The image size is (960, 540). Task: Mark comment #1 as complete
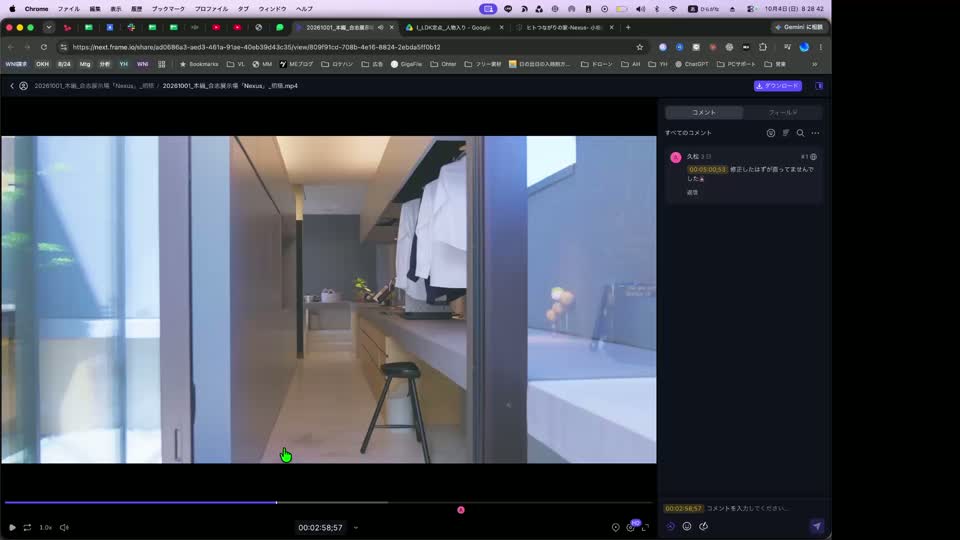(x=814, y=157)
